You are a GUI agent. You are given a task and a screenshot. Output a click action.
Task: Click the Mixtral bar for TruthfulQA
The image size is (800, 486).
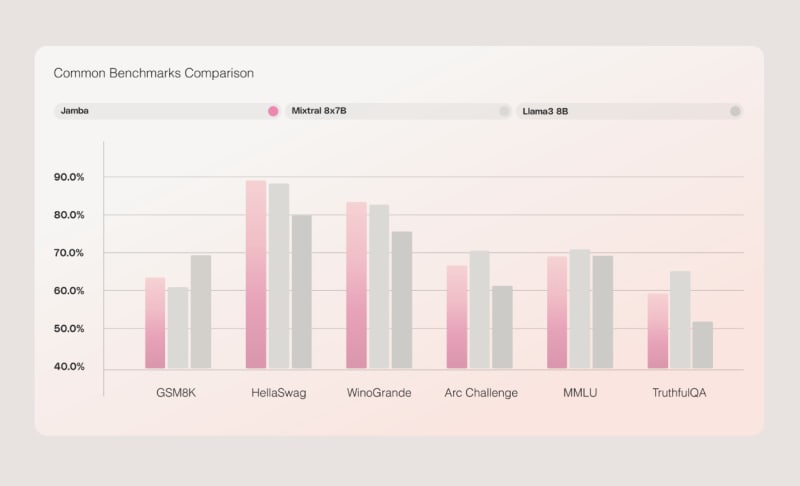pos(680,319)
